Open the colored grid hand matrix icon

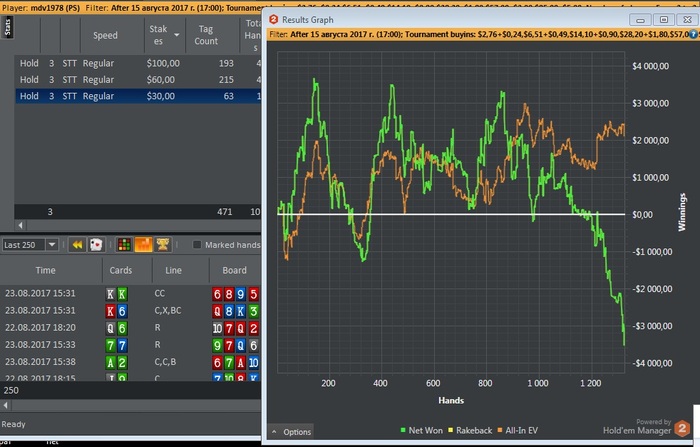(x=124, y=245)
